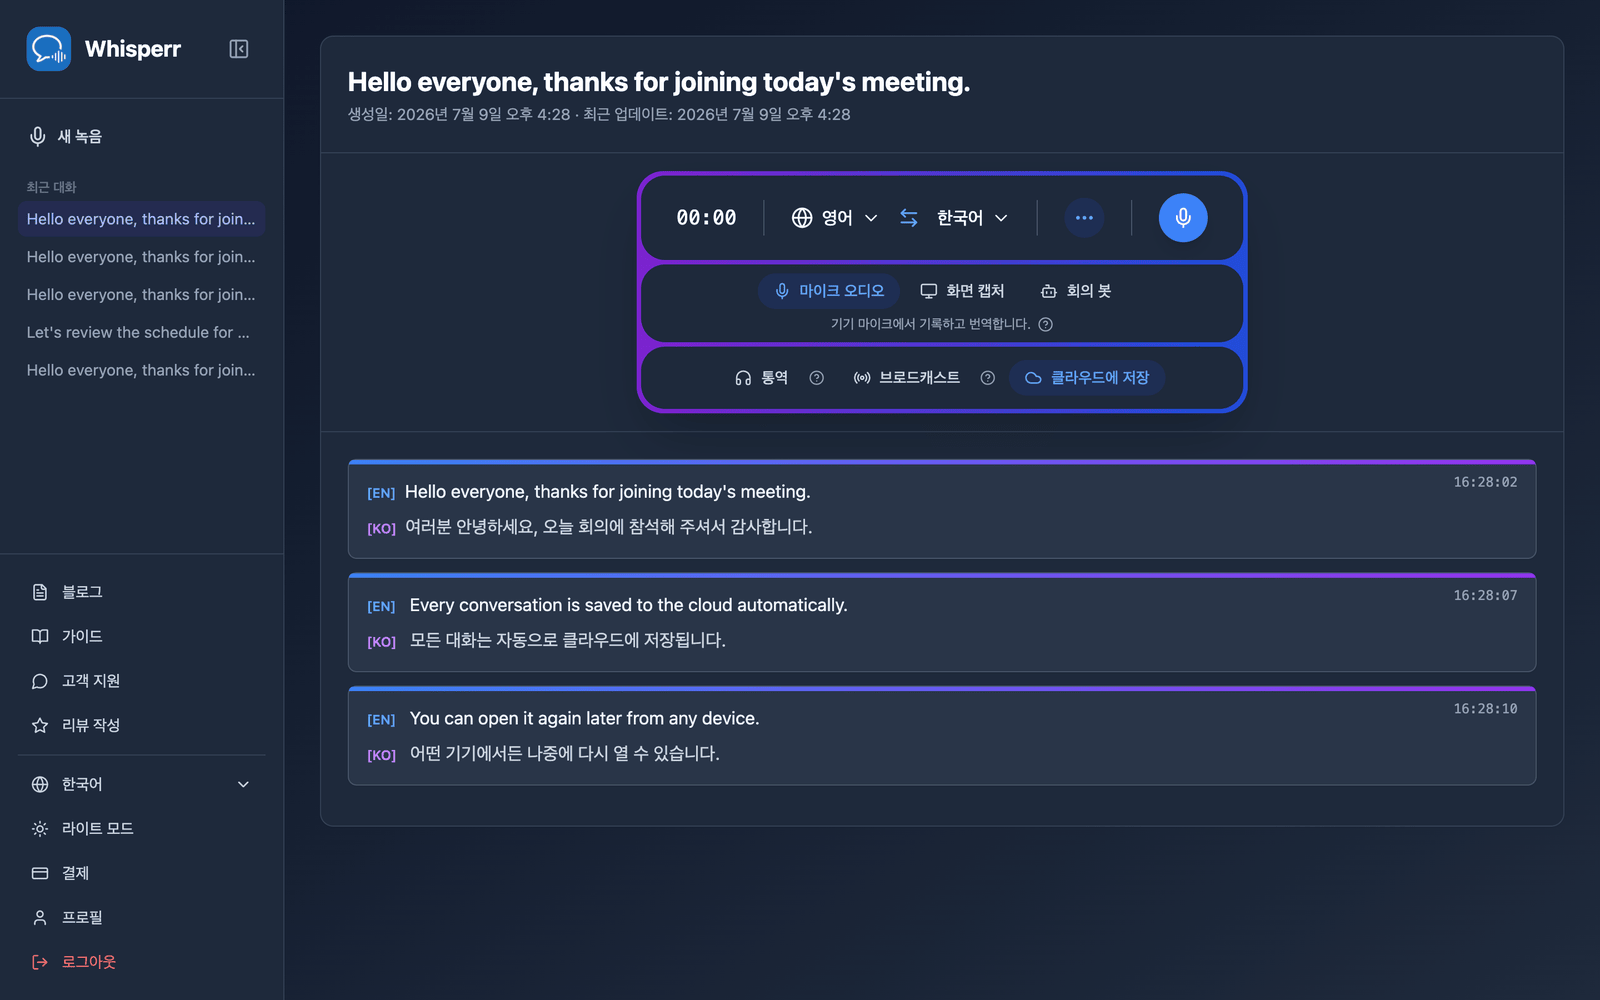Click the chat bubble icon beside 고객 지원
The image size is (1600, 1000).
(x=40, y=681)
